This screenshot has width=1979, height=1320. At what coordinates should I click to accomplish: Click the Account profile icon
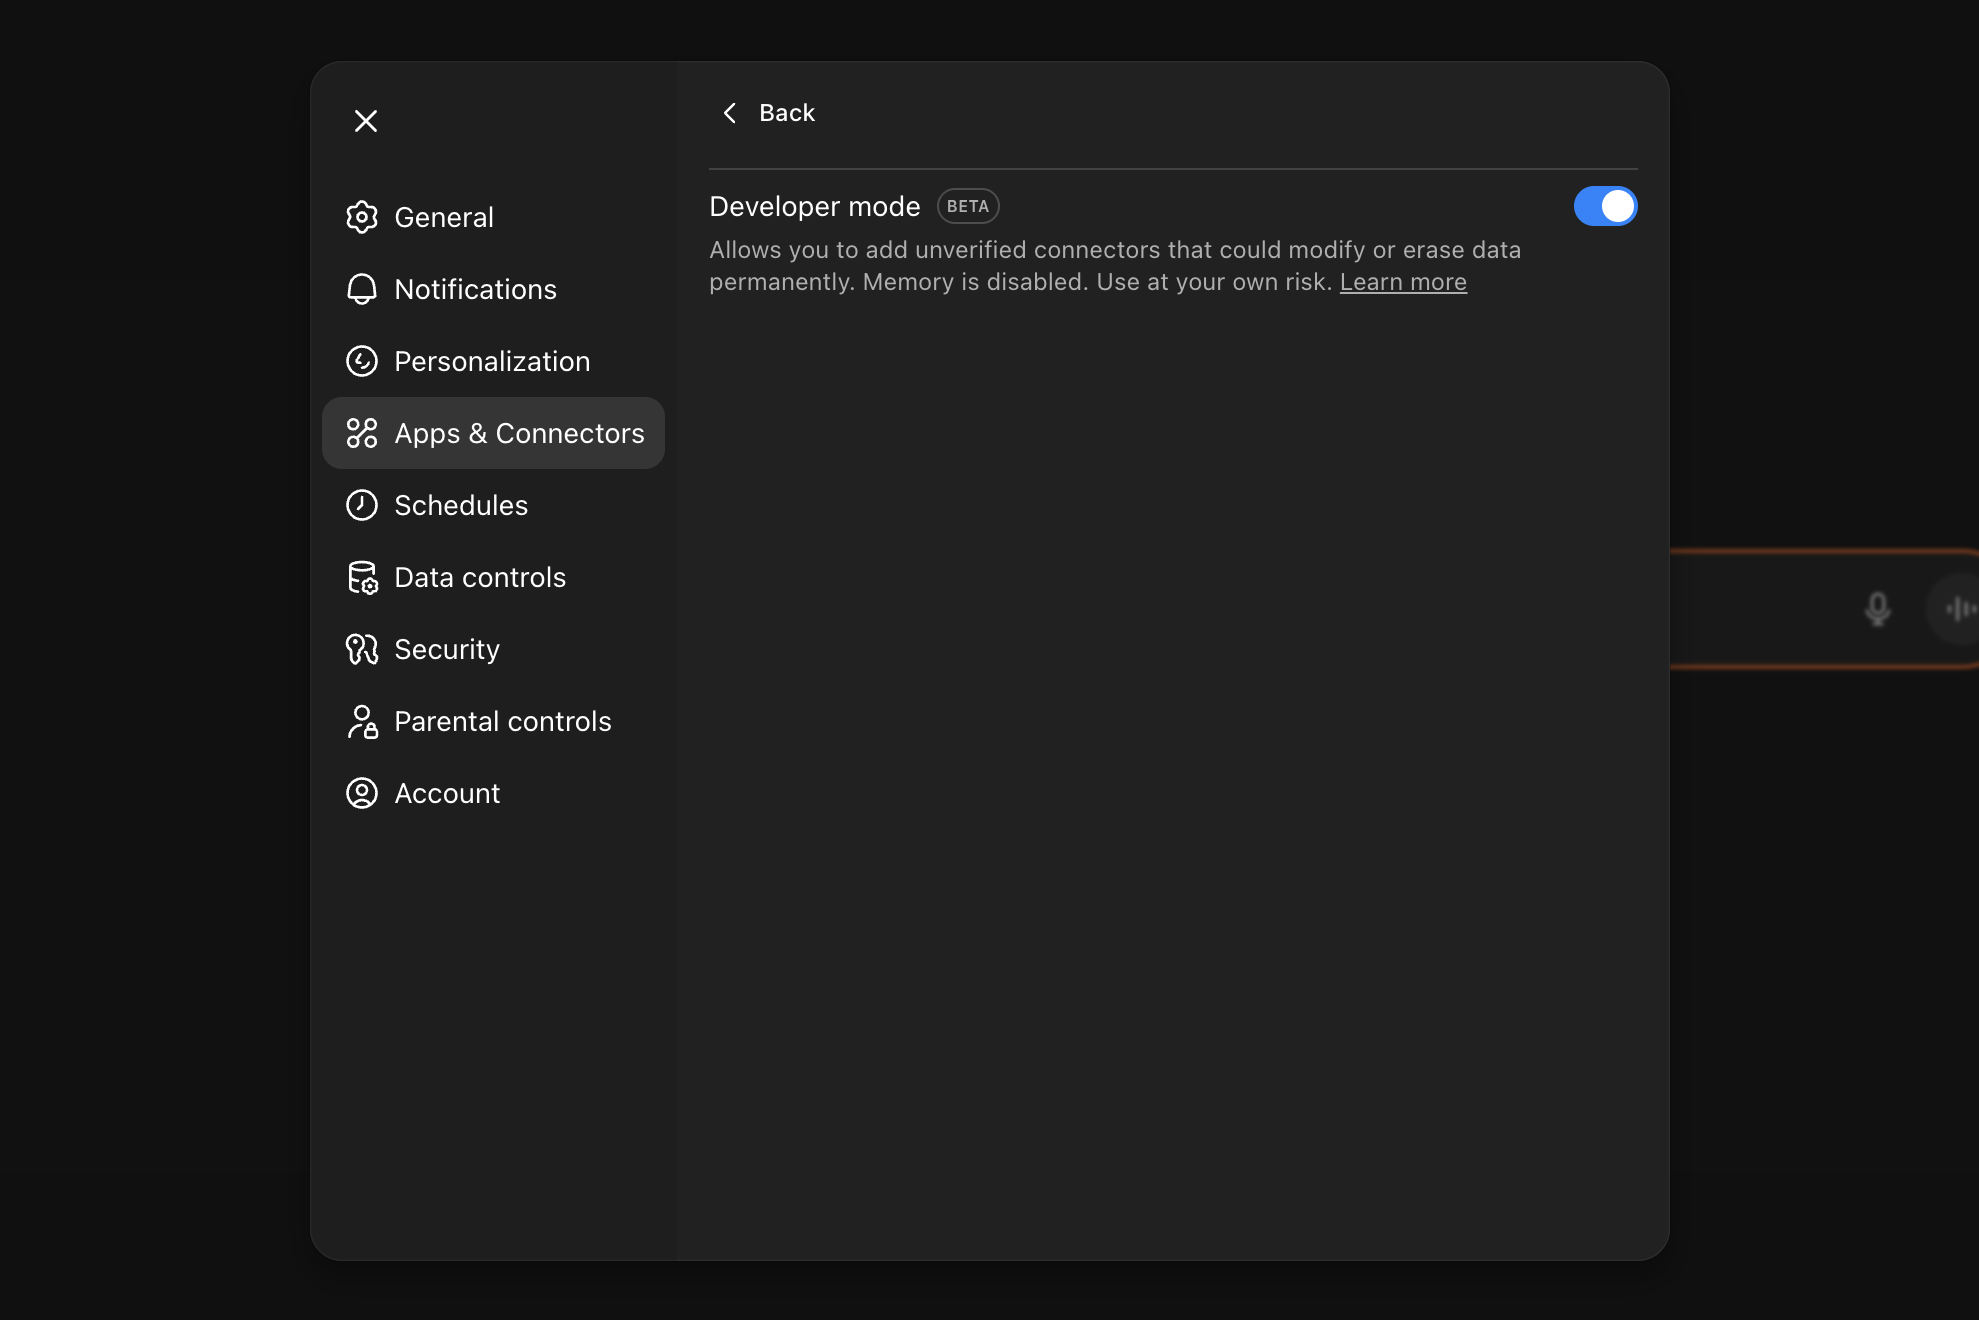tap(361, 793)
